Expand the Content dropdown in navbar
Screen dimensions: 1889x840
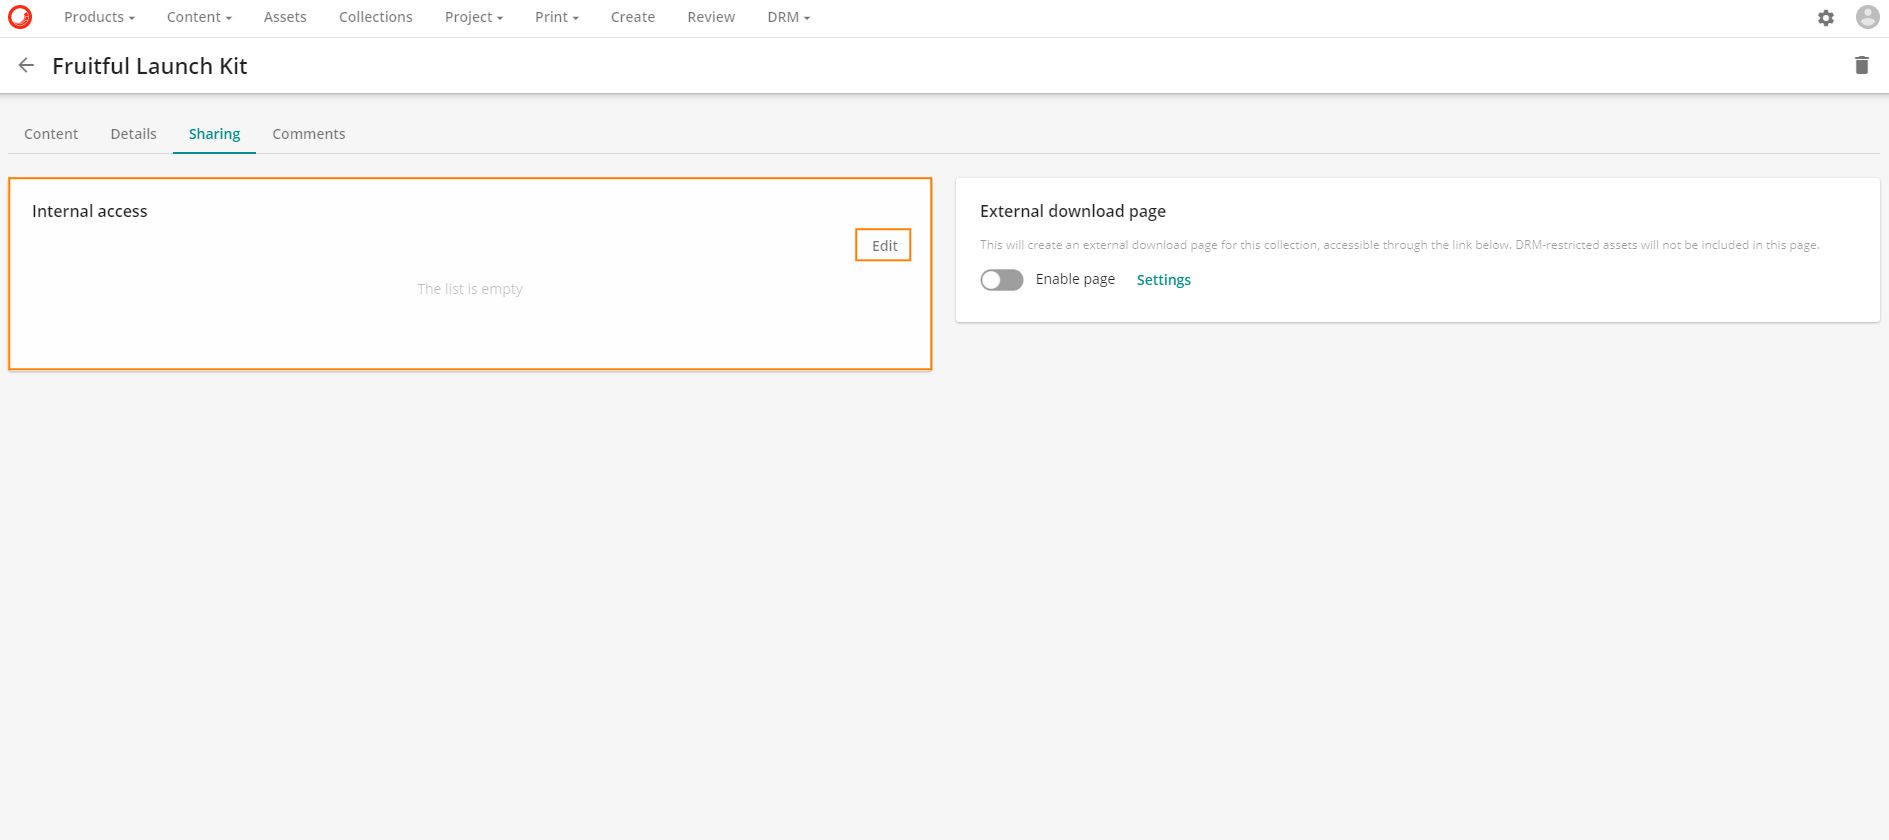[x=199, y=17]
